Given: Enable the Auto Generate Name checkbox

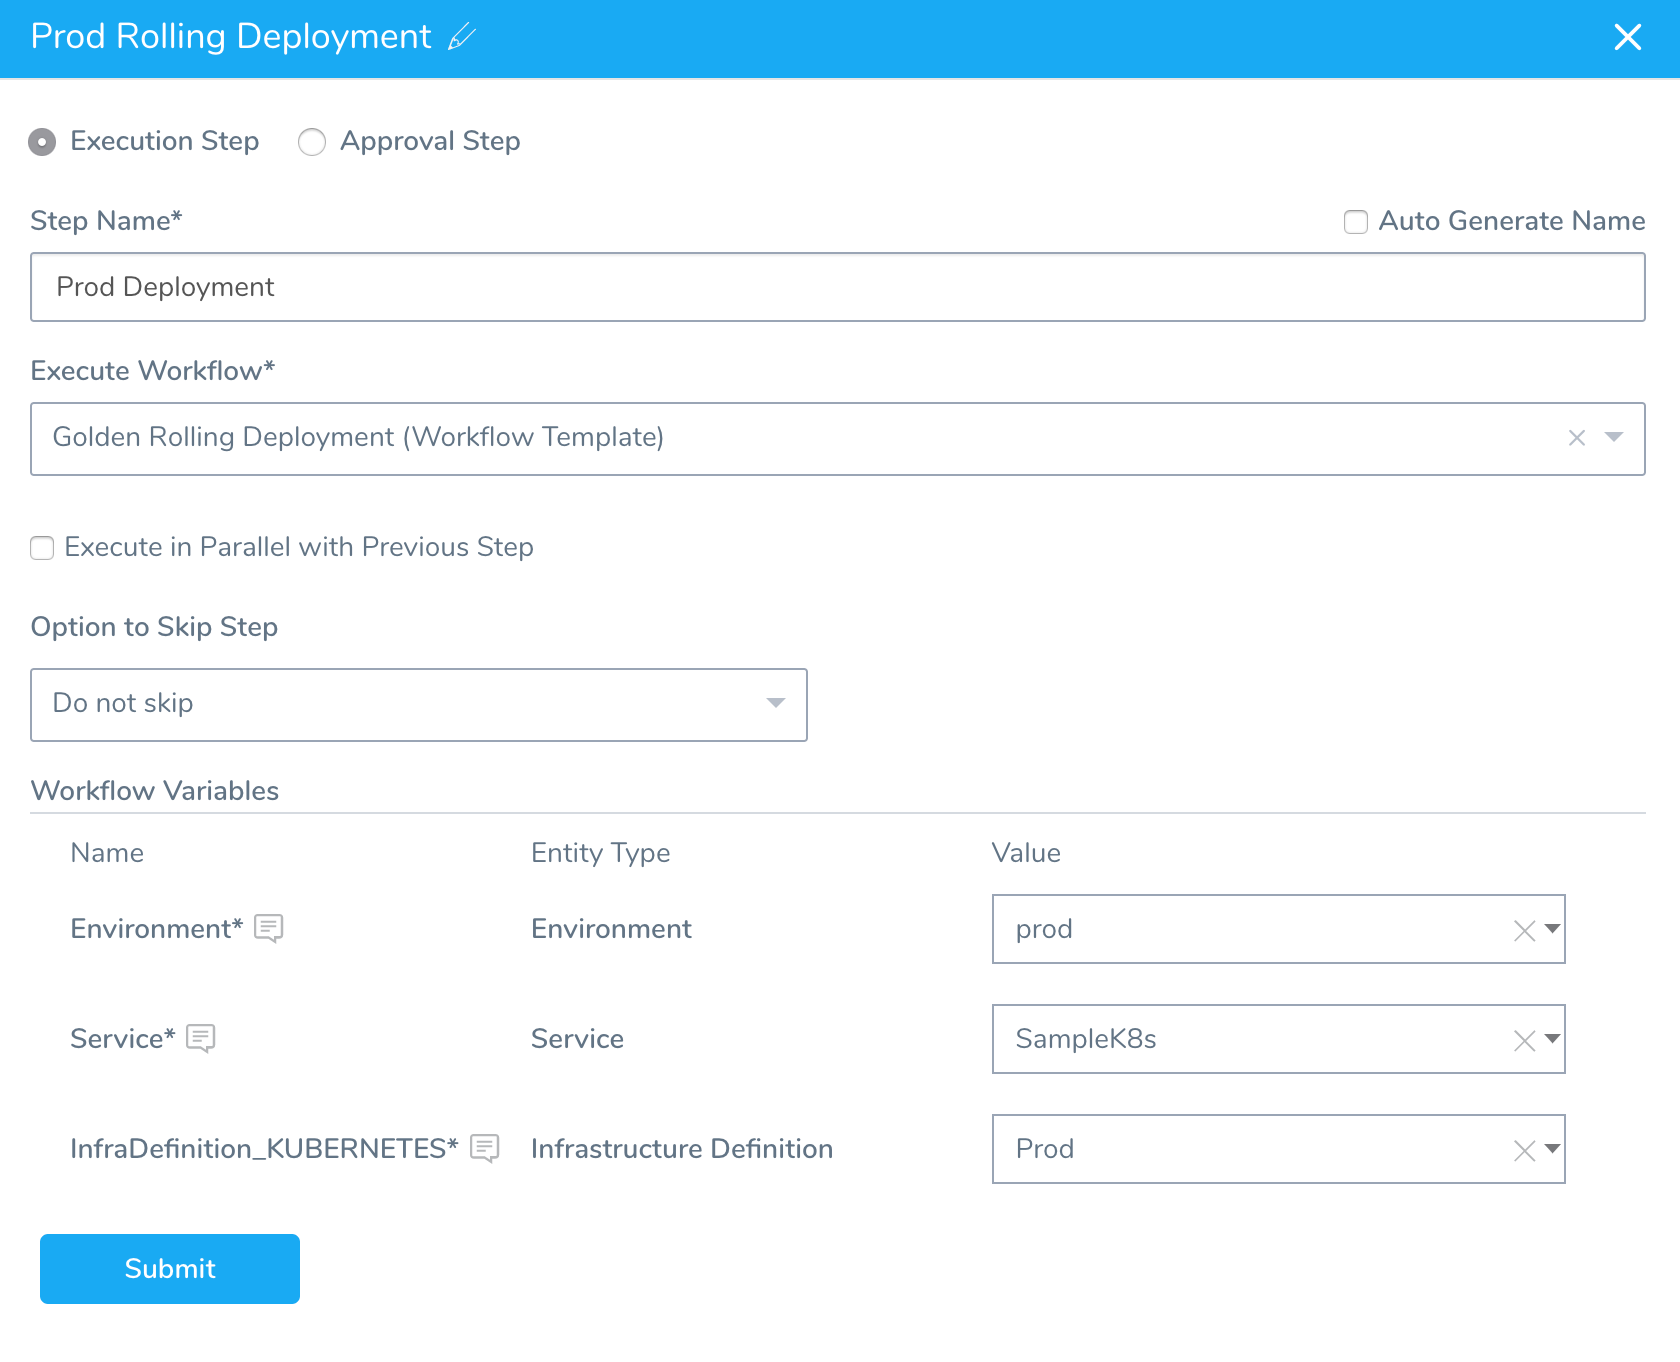Looking at the screenshot, I should 1356,222.
